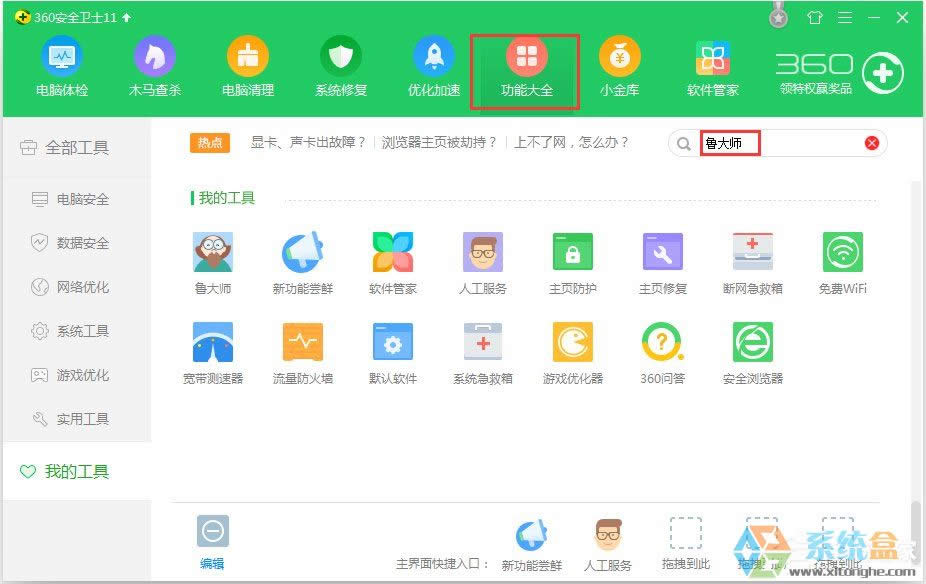This screenshot has height=584, width=926.
Task: Clear the search box with the red X
Action: [871, 142]
